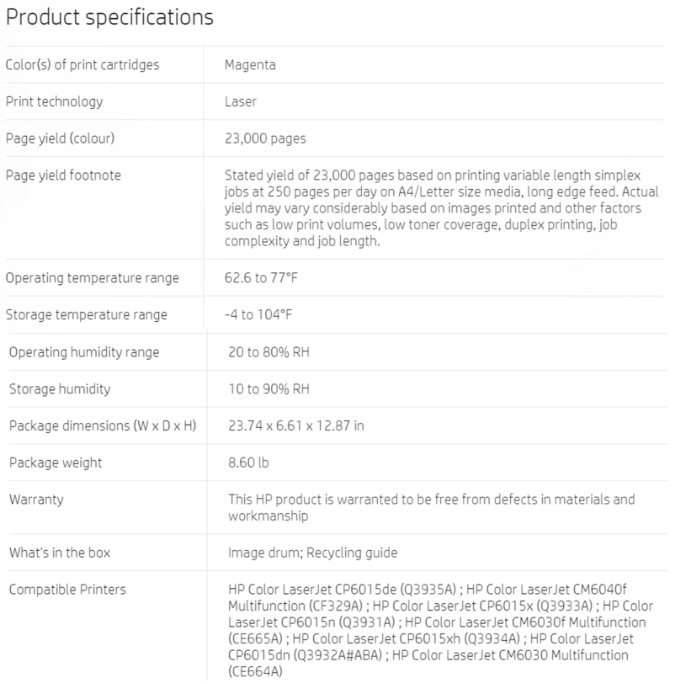Click the Operating humidity range label

click(84, 352)
